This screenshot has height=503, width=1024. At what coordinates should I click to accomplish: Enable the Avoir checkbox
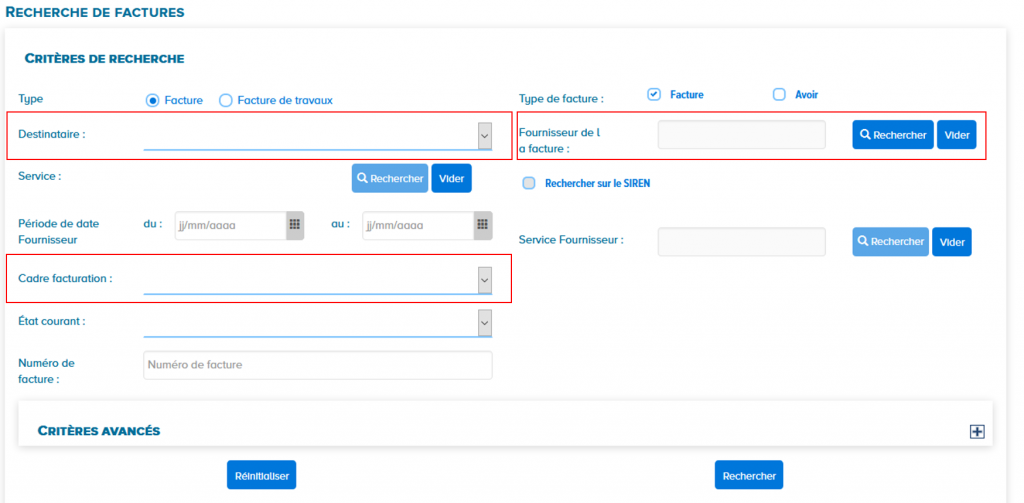780,95
